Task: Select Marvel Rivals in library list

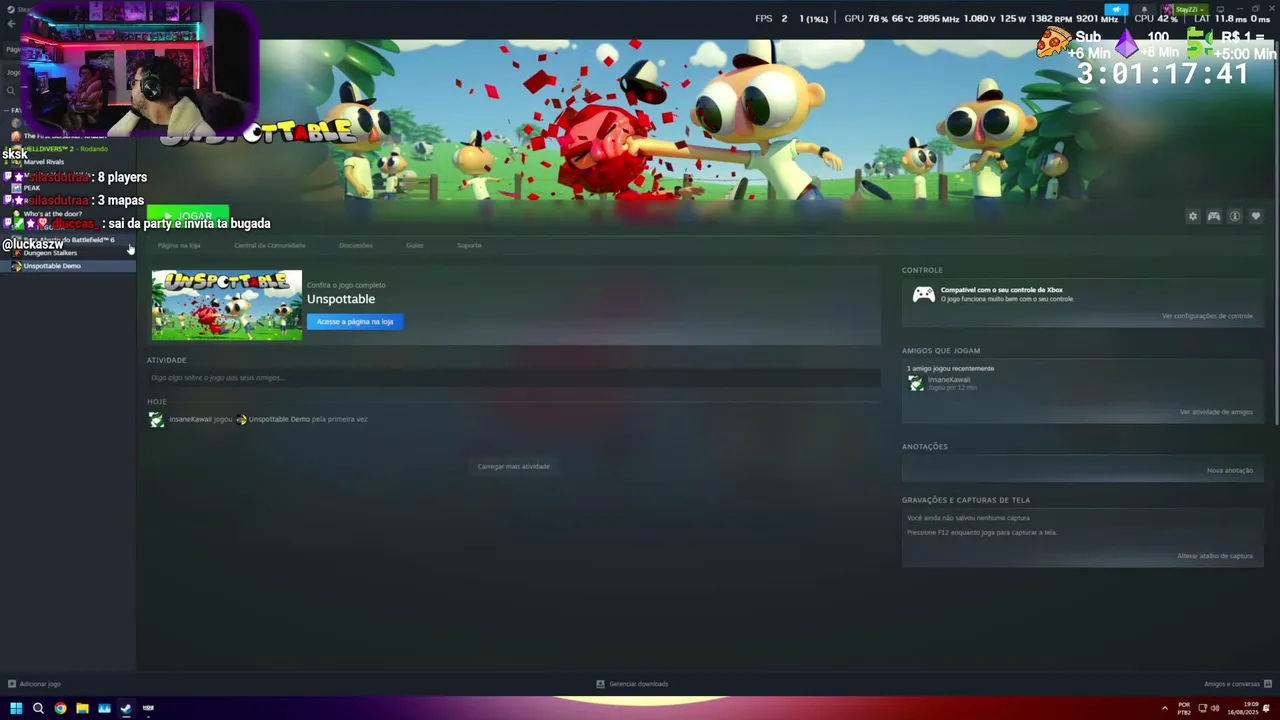Action: [x=68, y=162]
